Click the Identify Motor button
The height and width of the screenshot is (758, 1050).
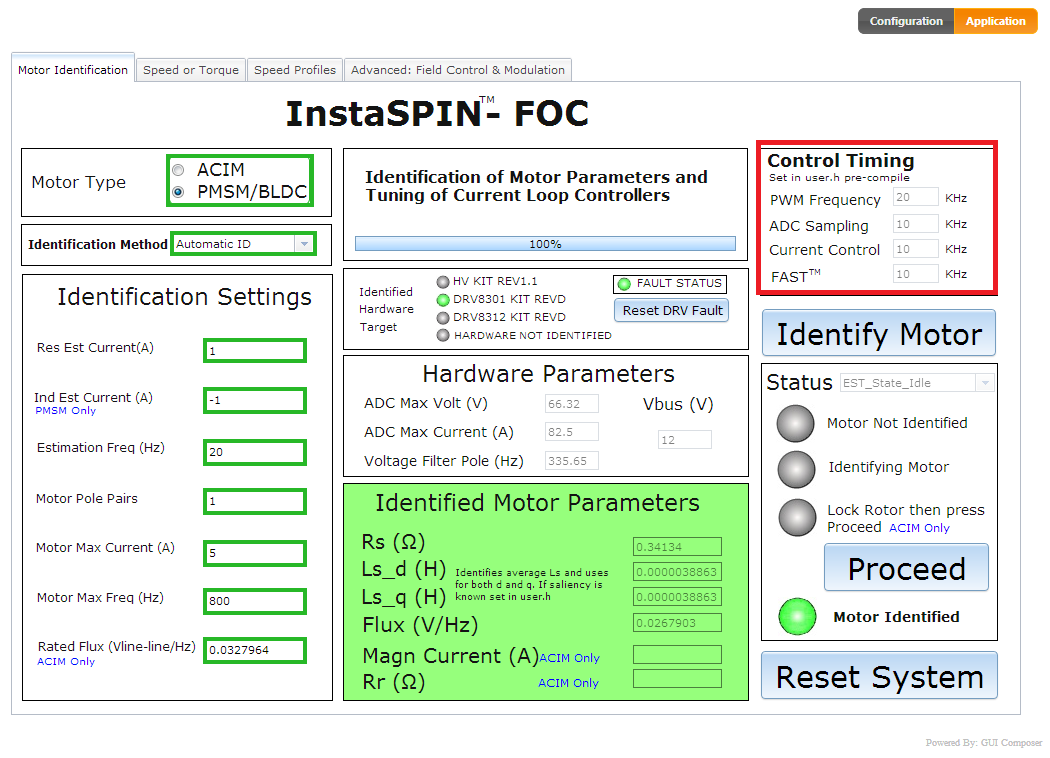(879, 333)
